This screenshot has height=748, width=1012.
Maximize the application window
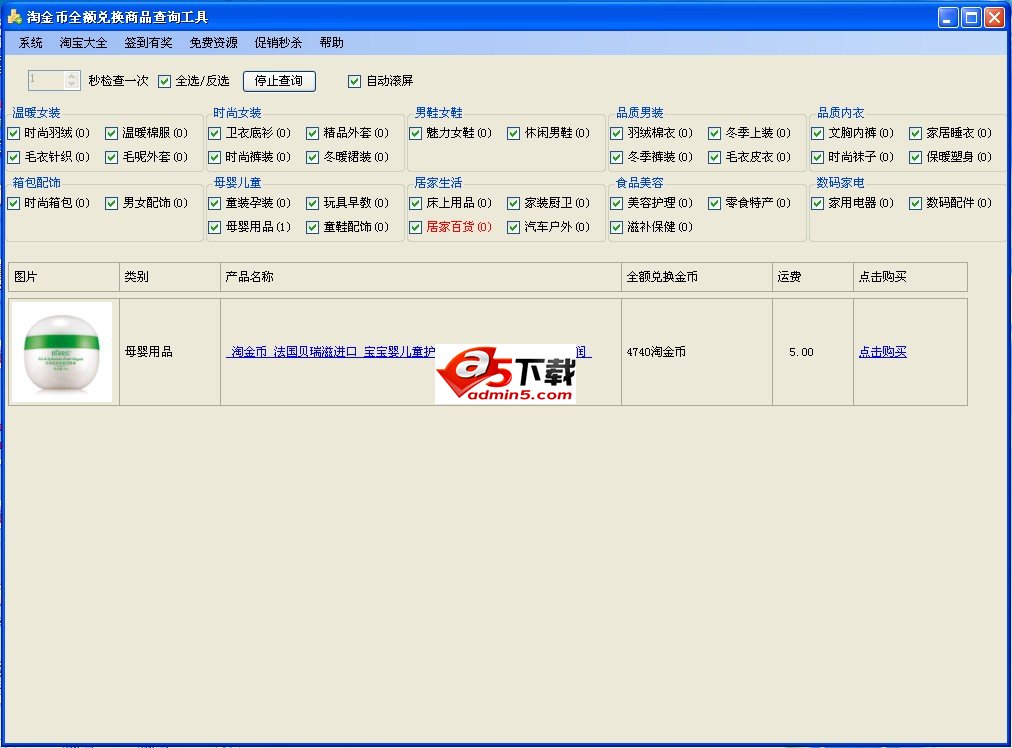(971, 17)
